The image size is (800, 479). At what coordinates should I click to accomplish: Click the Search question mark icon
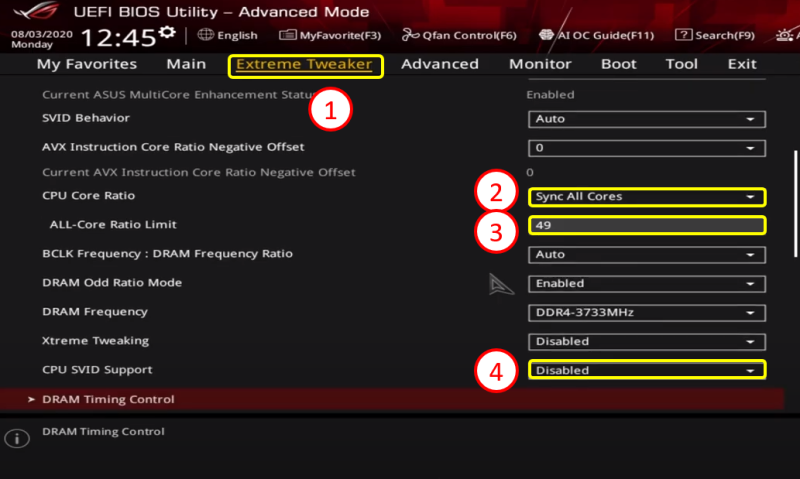(683, 35)
